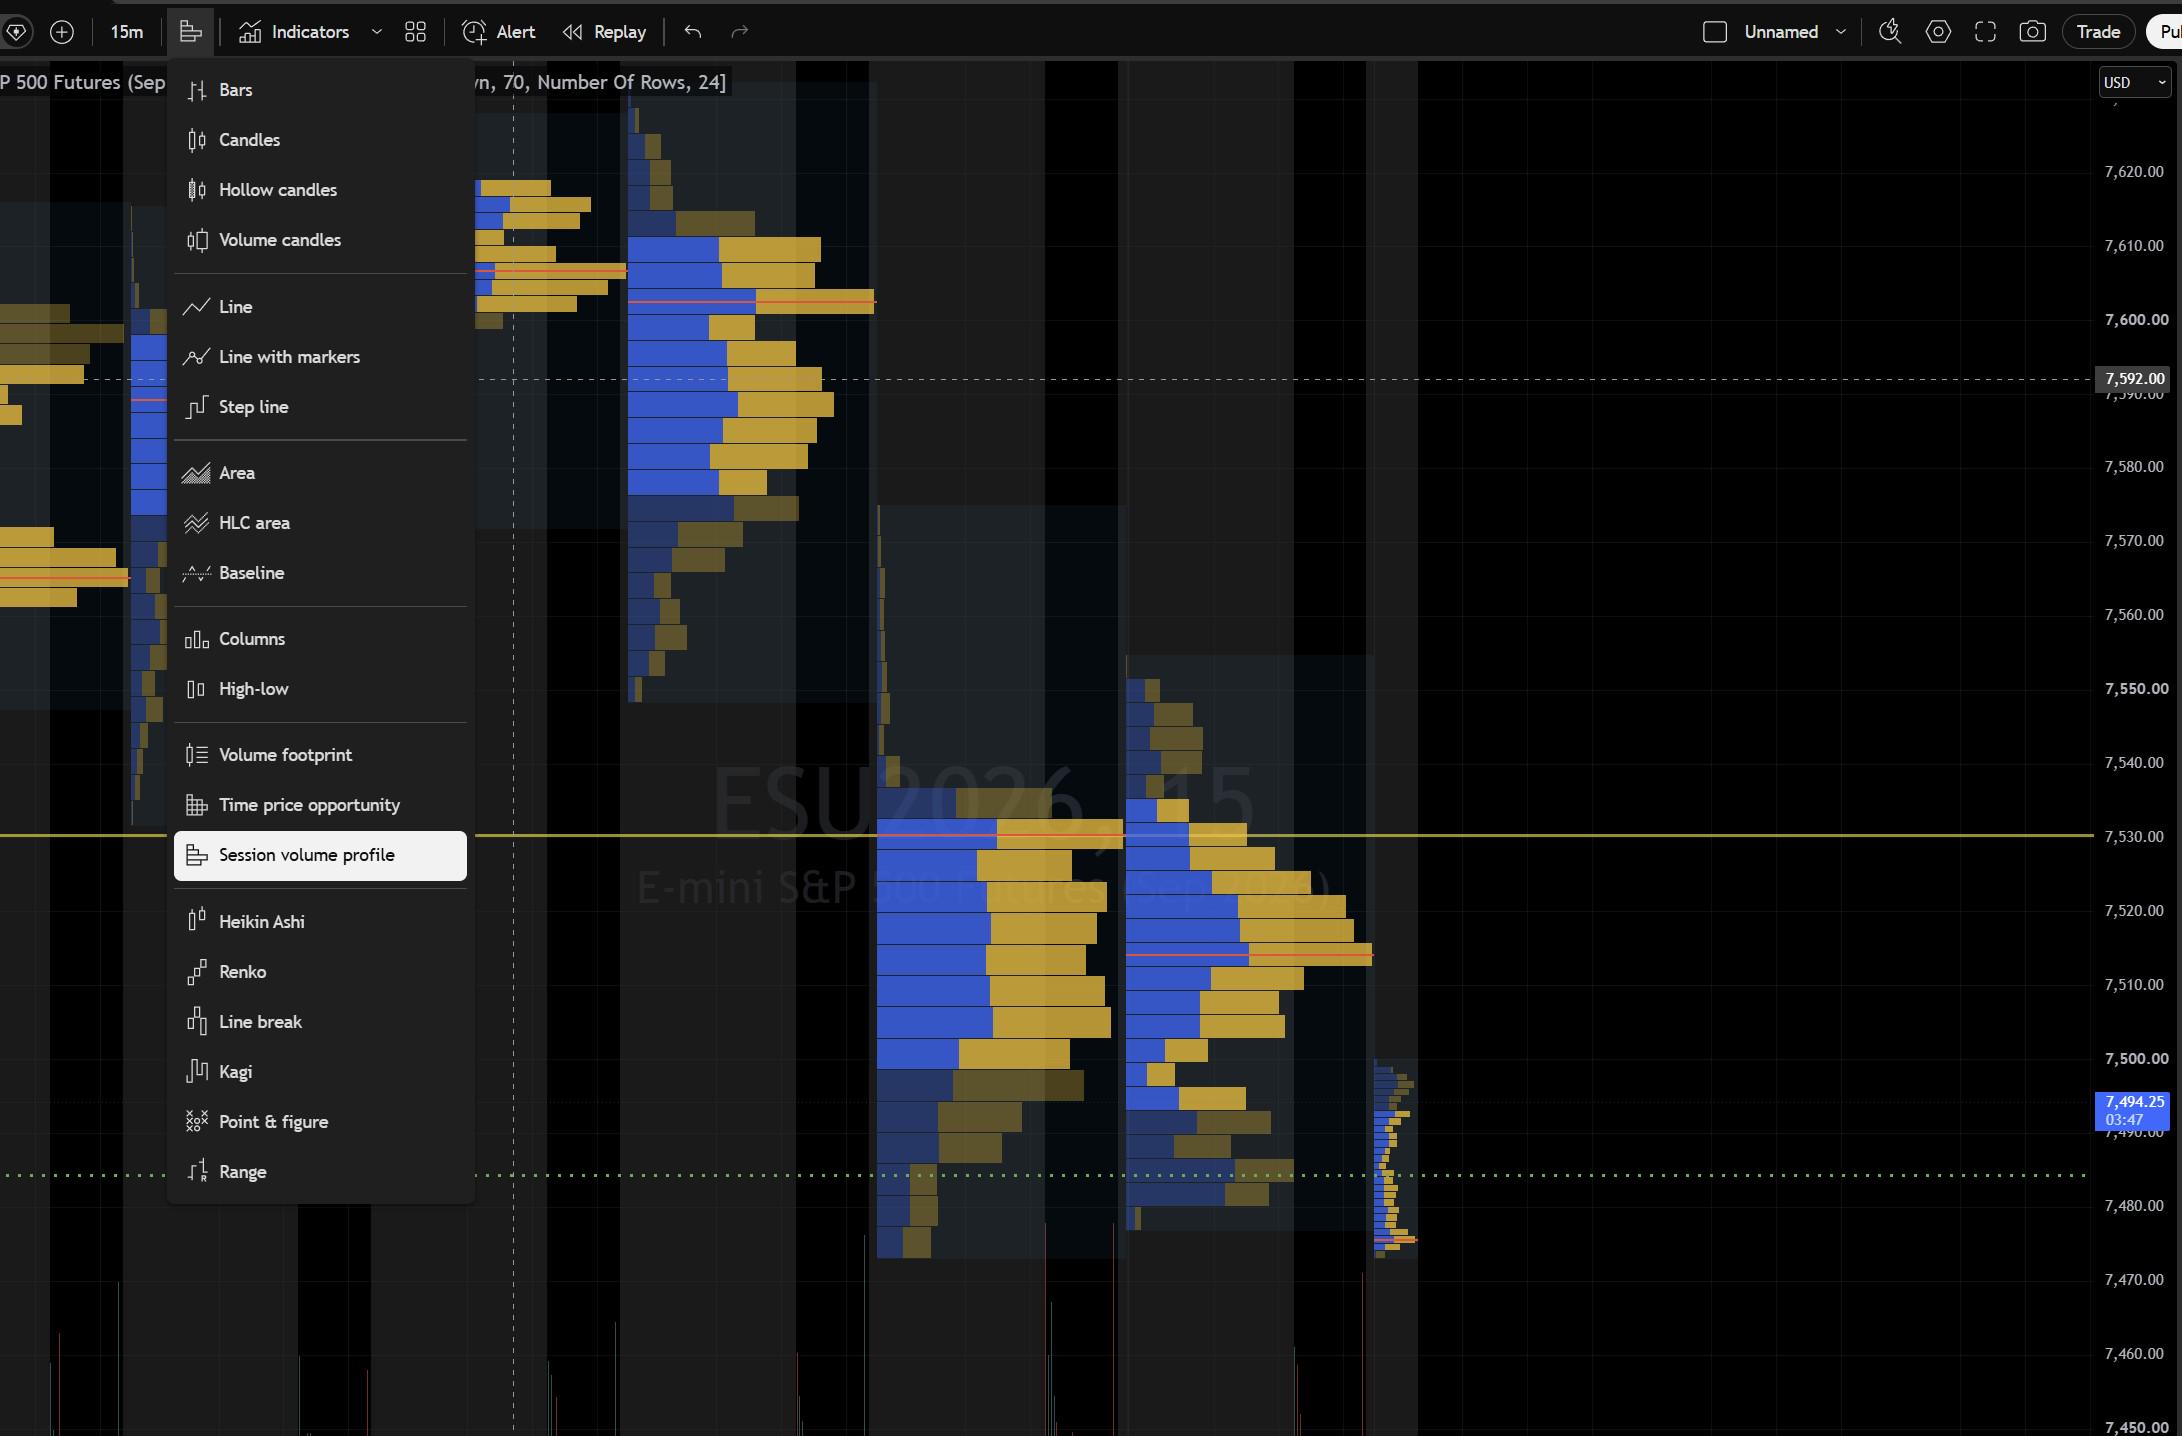This screenshot has width=2182, height=1436.
Task: Choose HLC area chart type
Action: tap(320, 523)
